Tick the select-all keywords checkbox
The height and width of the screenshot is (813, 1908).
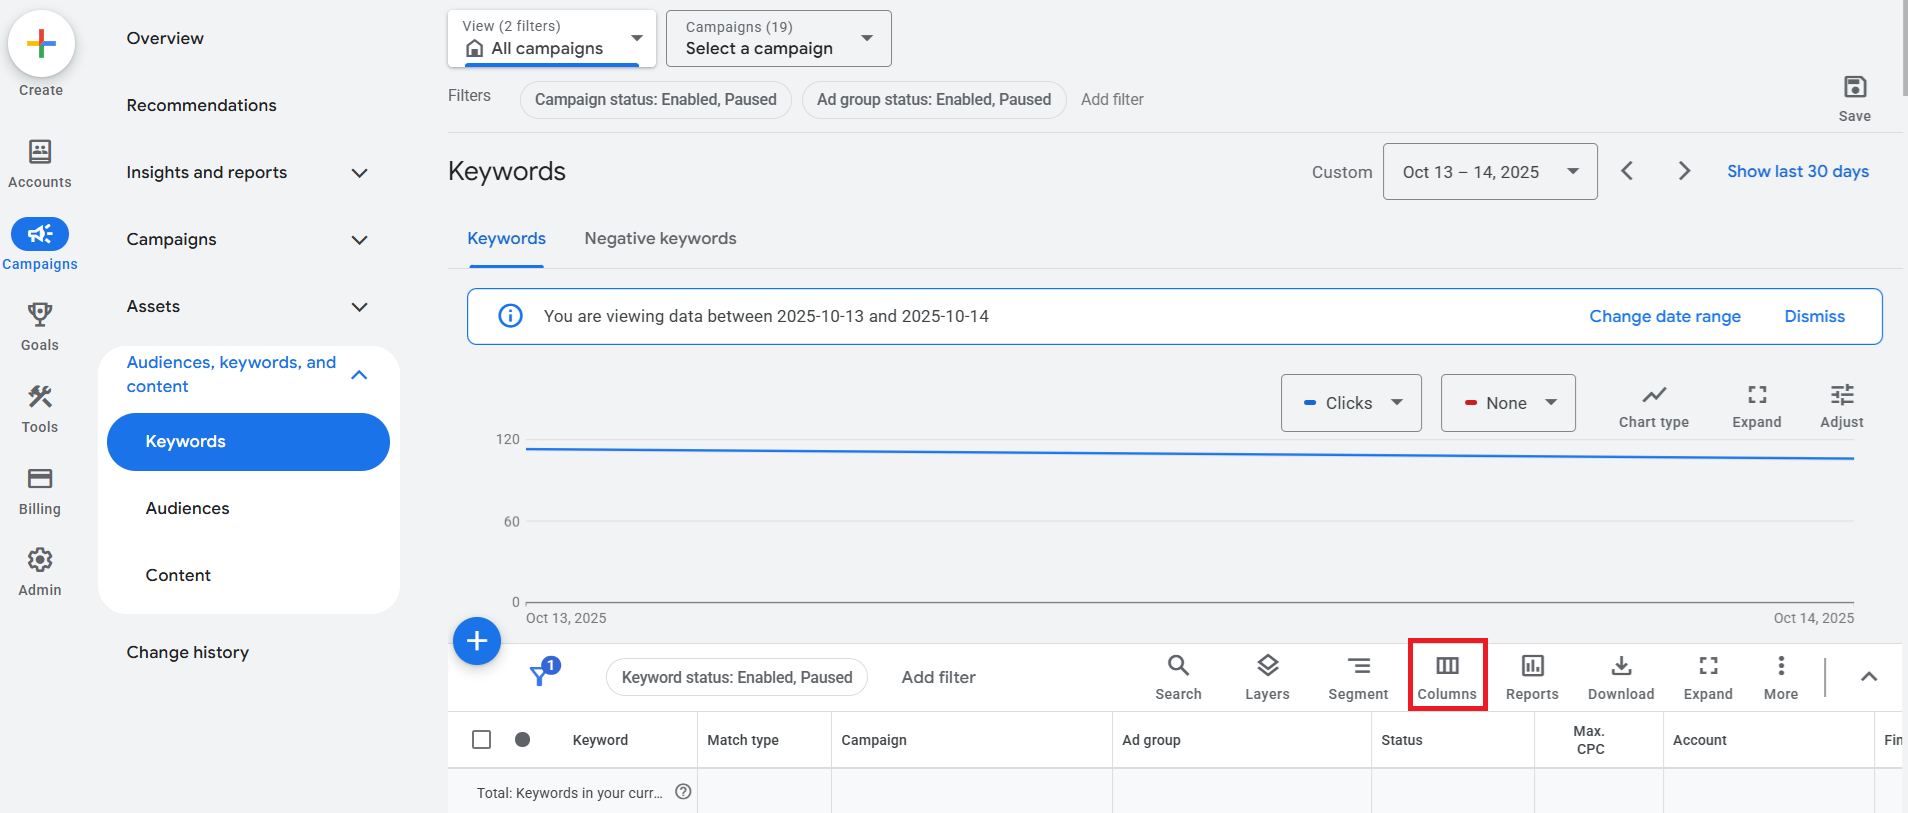481,740
